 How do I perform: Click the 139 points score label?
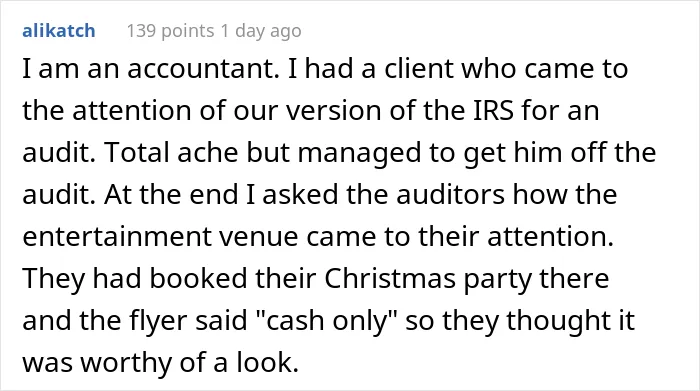coord(171,31)
